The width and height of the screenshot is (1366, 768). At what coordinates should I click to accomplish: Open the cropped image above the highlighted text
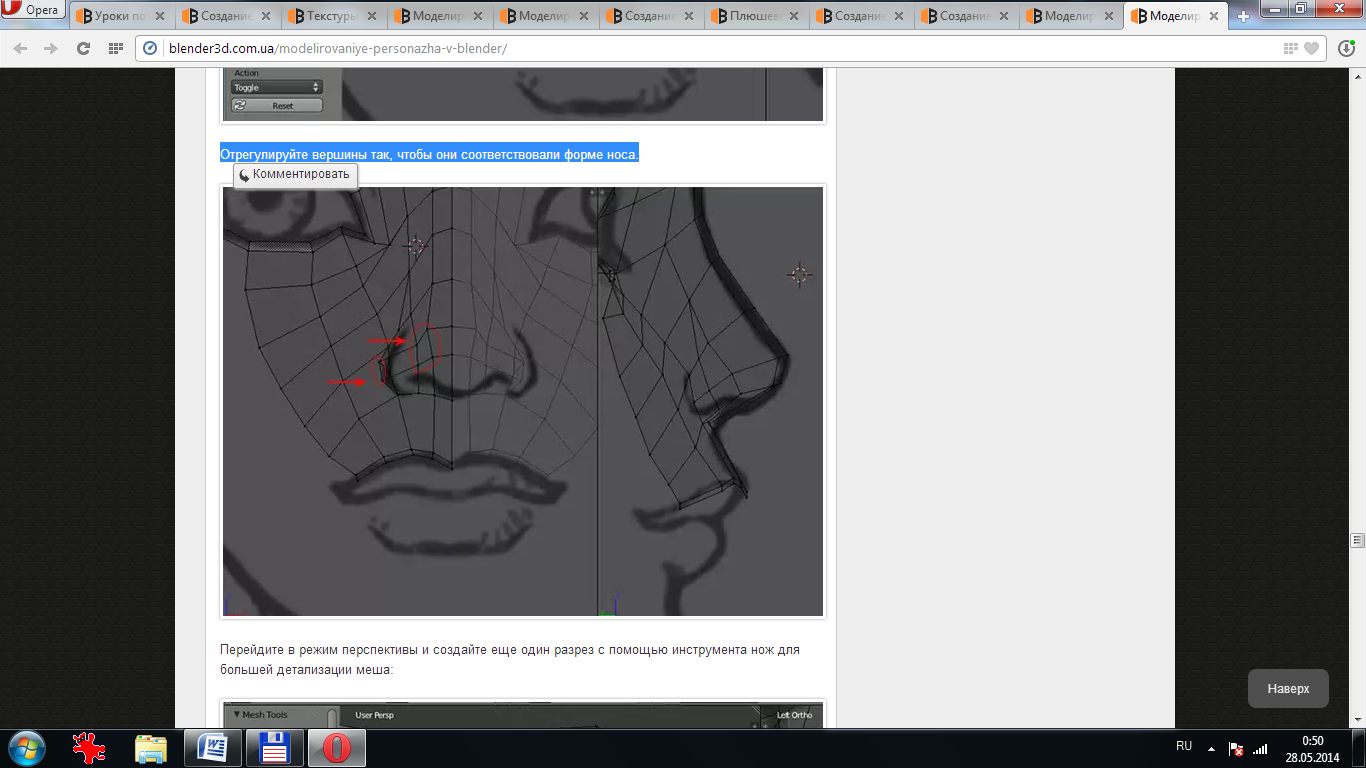pos(523,95)
